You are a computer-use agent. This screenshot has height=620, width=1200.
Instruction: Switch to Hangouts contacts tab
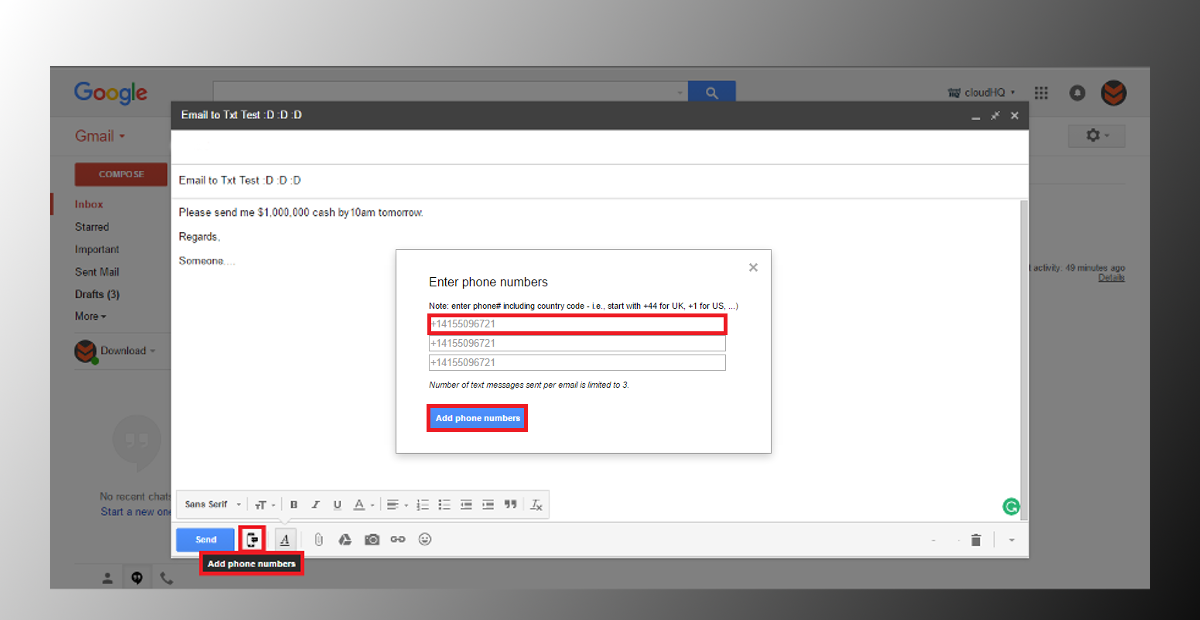tap(108, 578)
